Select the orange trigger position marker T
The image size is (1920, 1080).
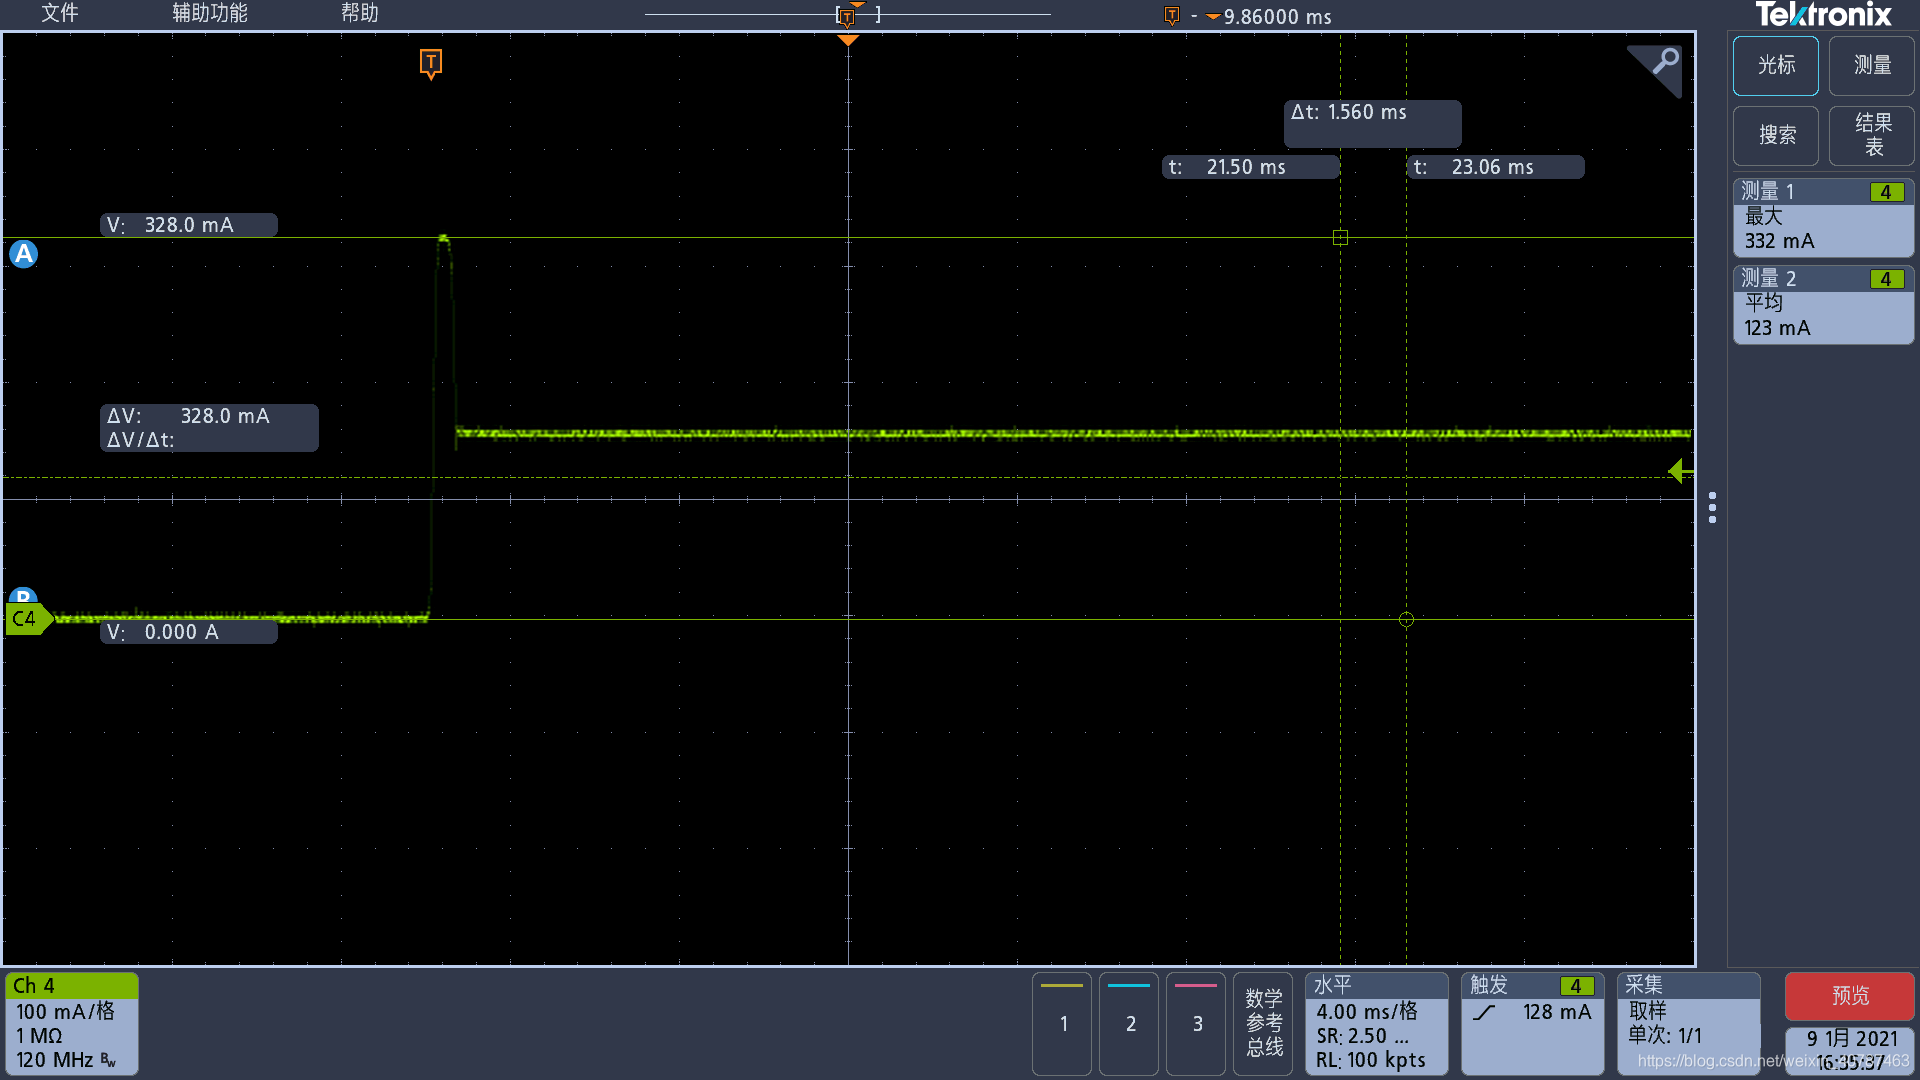click(430, 63)
